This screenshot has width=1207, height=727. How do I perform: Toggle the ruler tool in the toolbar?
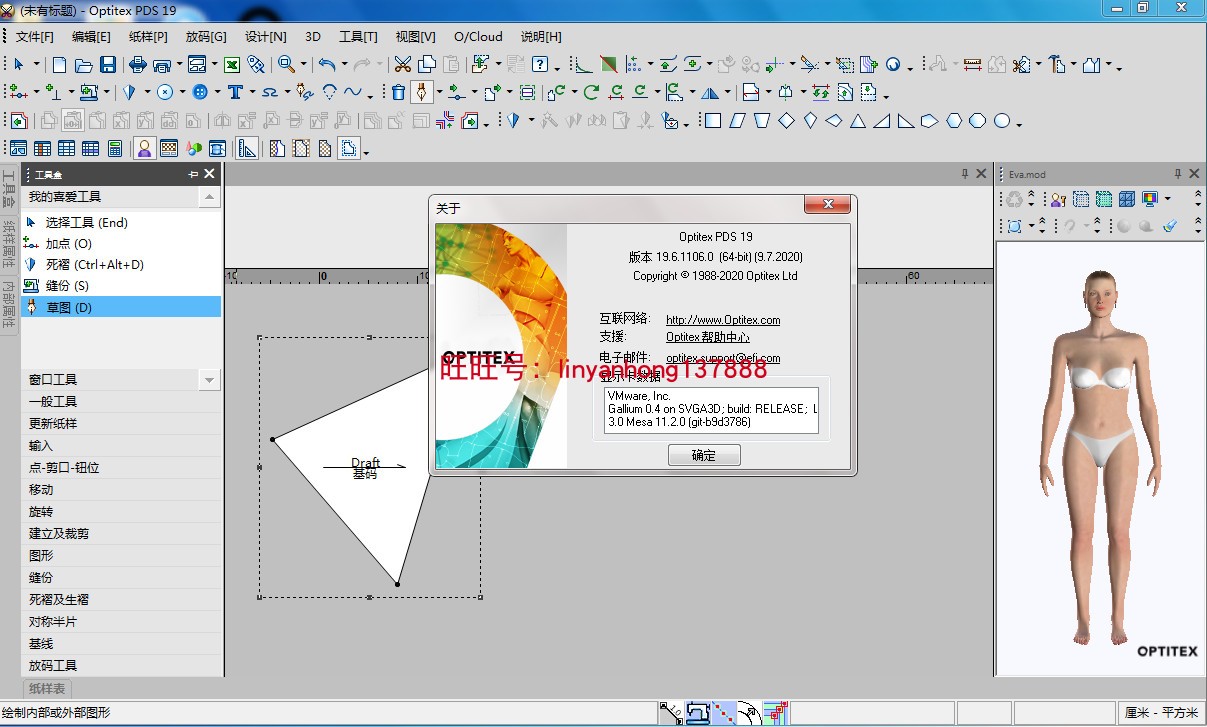click(245, 147)
